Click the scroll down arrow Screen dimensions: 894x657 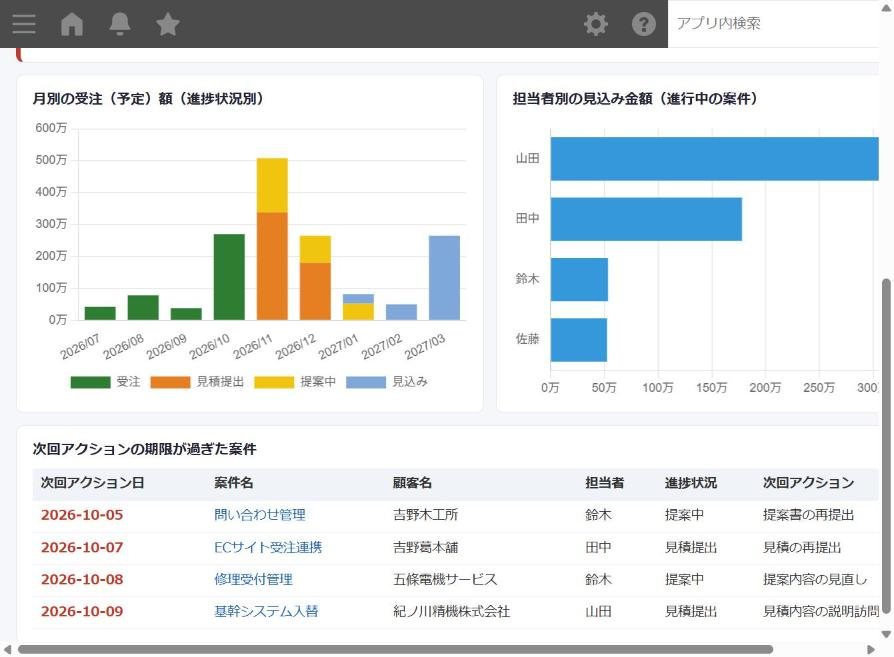pyautogui.click(x=886, y=634)
